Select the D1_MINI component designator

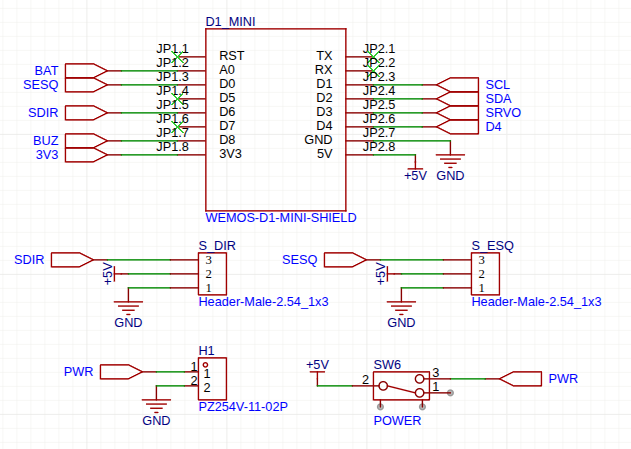click(230, 22)
